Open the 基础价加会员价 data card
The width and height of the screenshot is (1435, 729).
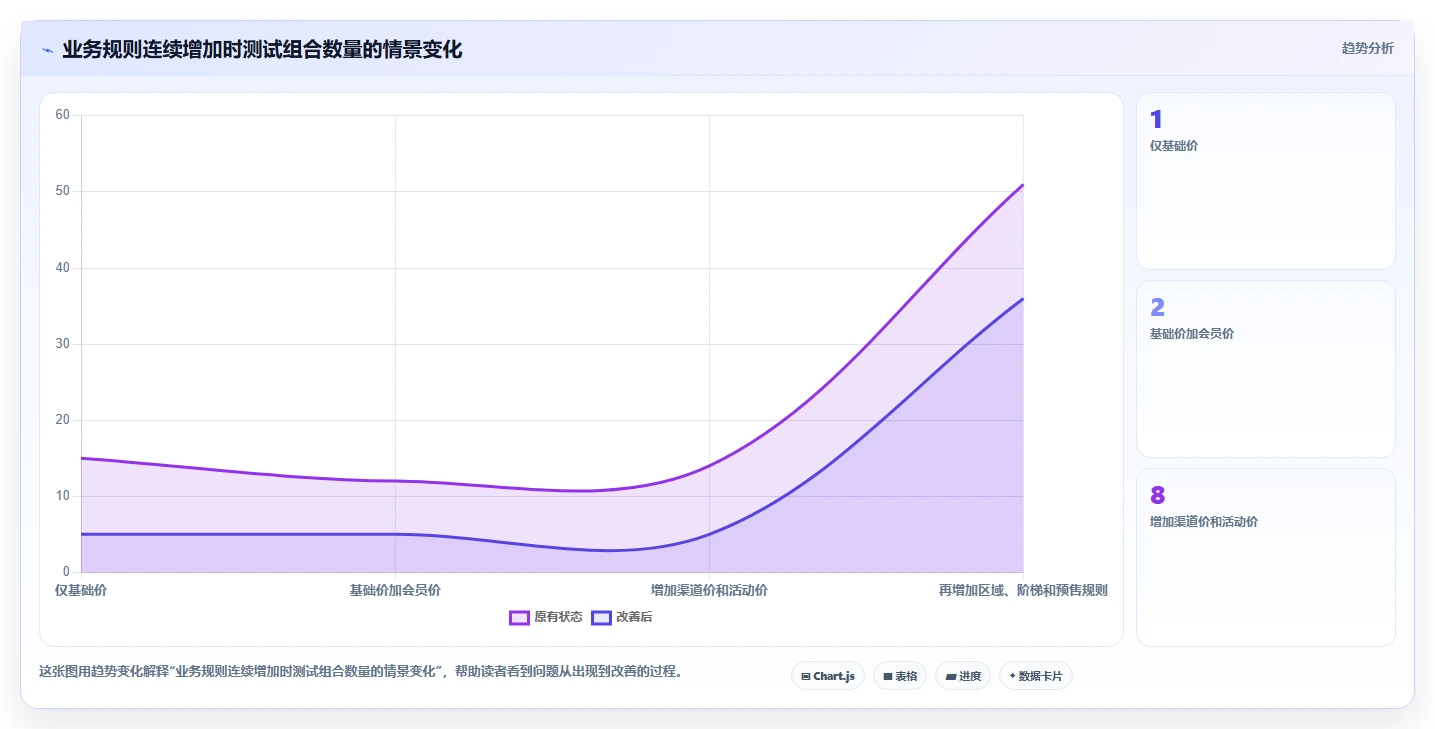pyautogui.click(x=1266, y=369)
